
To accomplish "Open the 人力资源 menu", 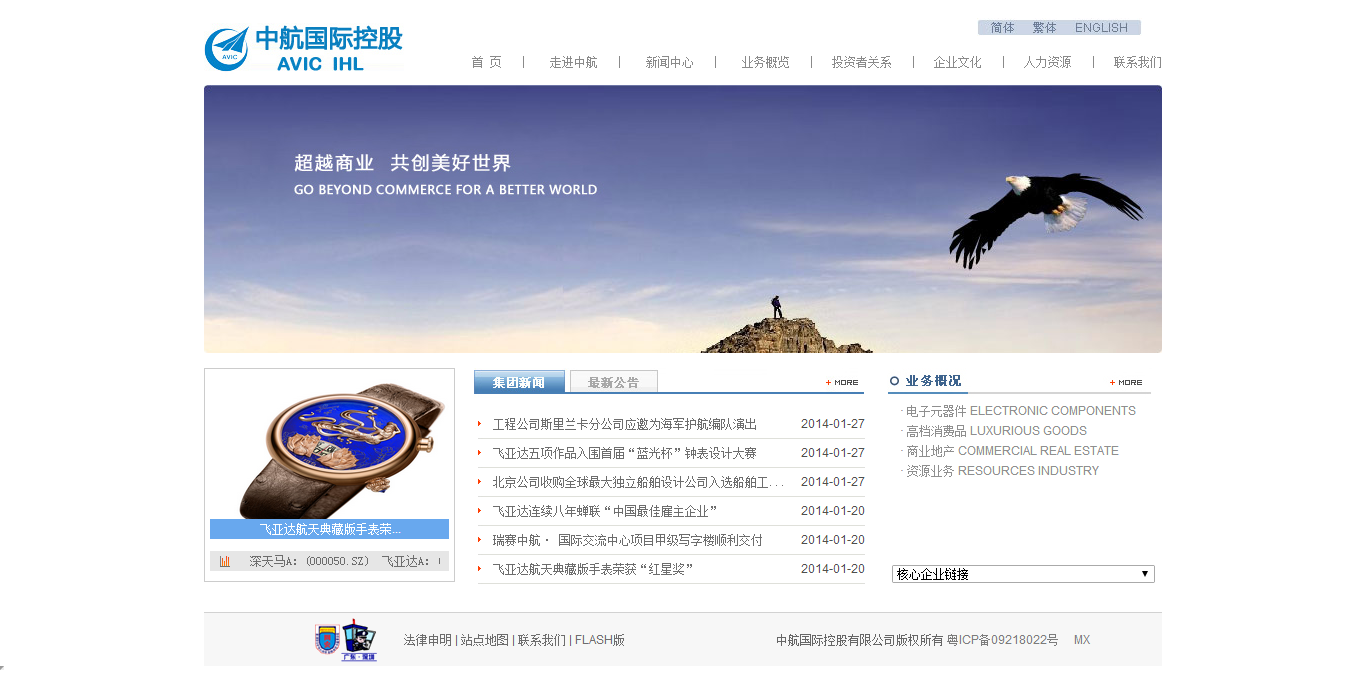I will tap(1047, 62).
